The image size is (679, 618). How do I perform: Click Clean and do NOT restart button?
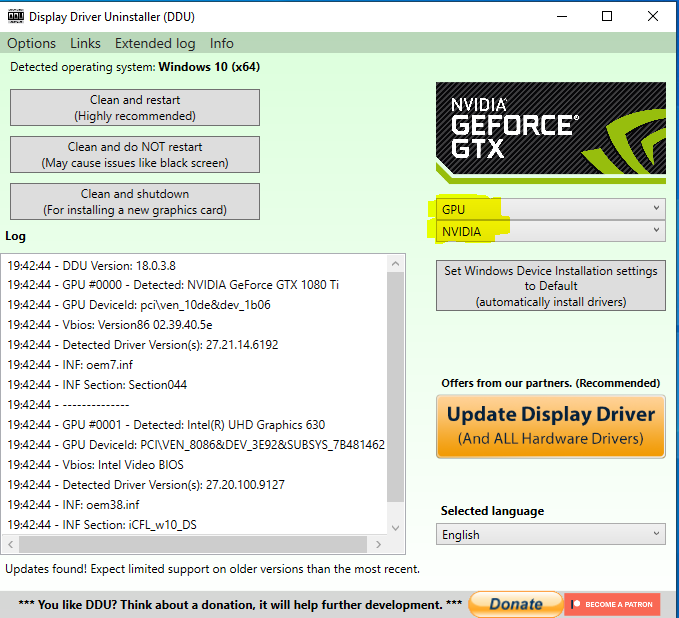coord(134,155)
